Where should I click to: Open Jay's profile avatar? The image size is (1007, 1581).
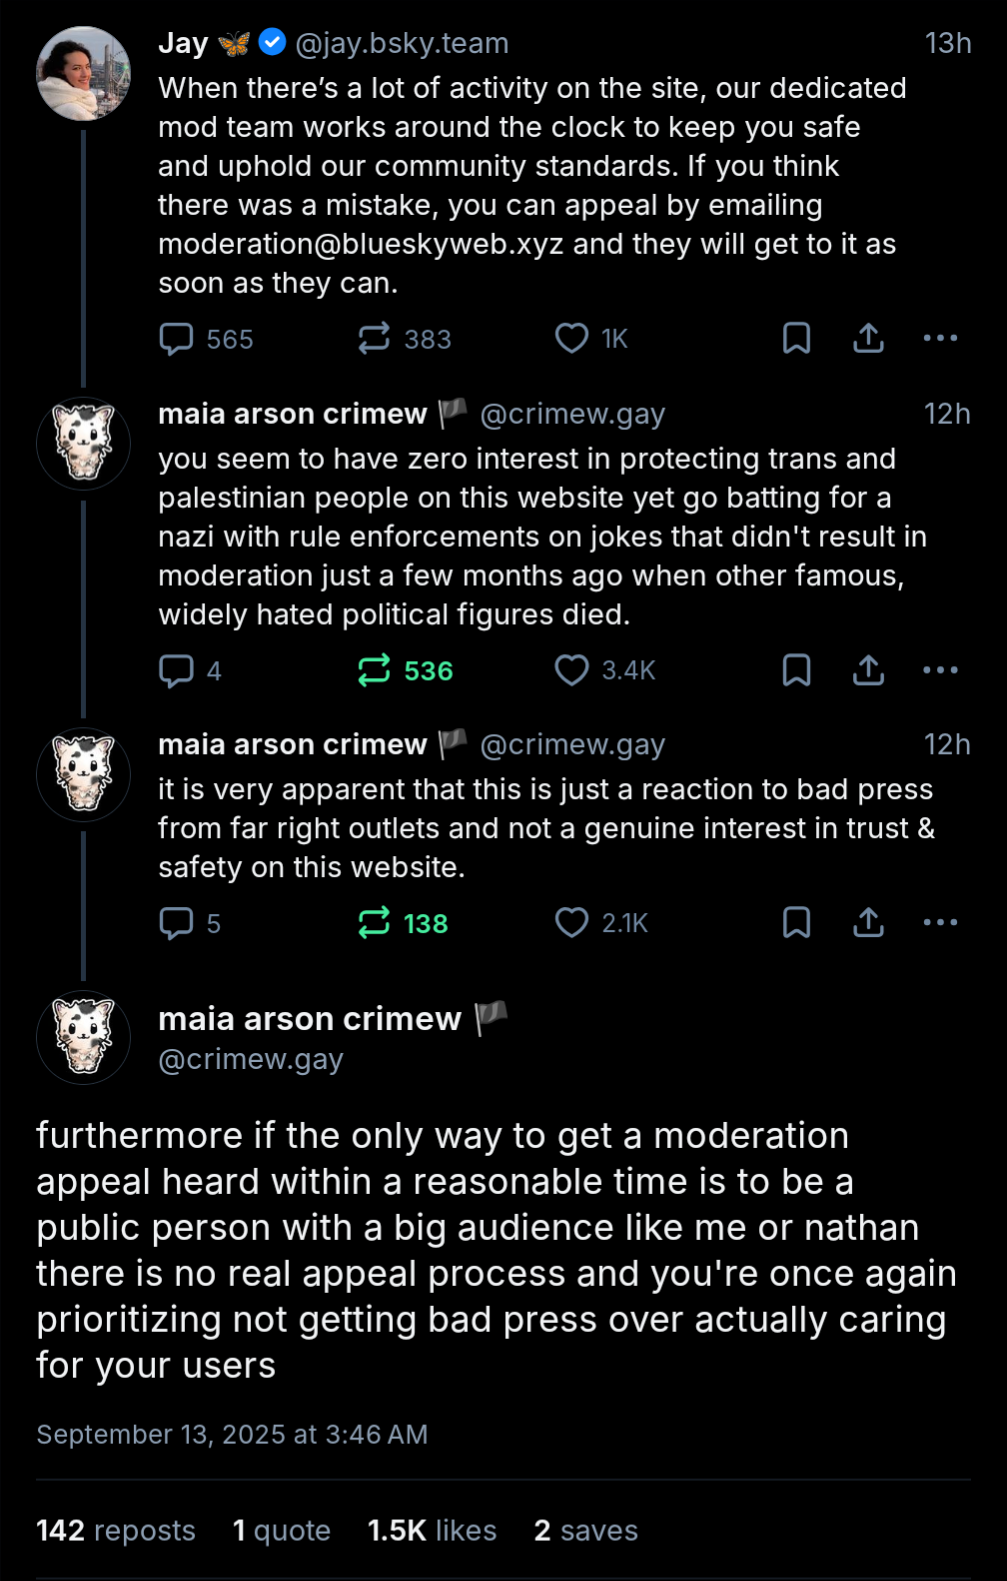[x=83, y=74]
